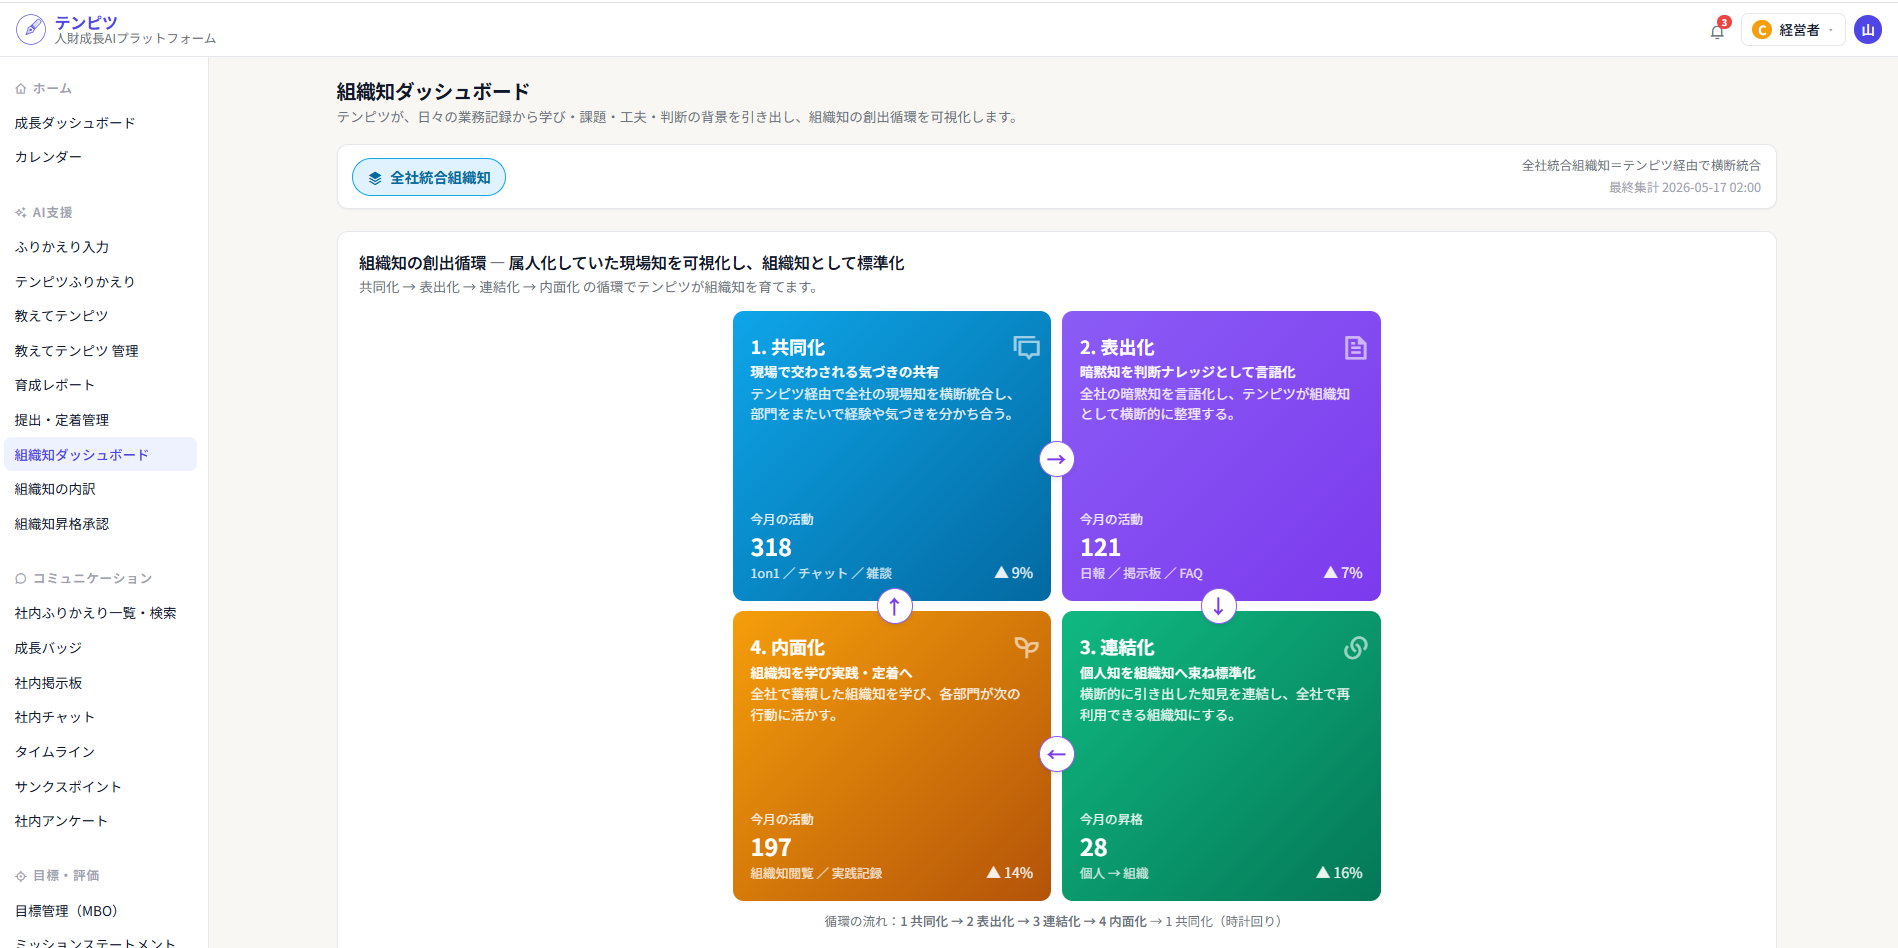Click the chat icon on 共同化 card

[x=1026, y=347]
